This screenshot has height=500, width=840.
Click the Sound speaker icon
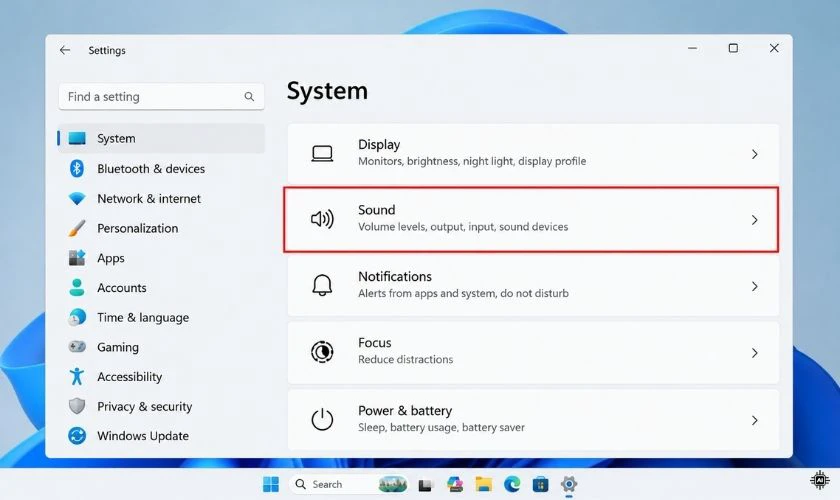322,219
